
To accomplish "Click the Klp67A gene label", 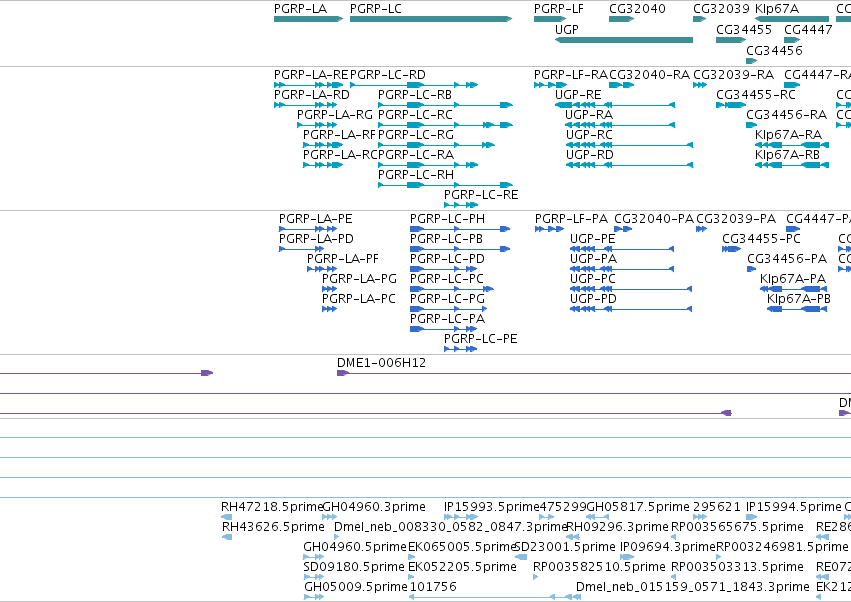I will [x=777, y=9].
